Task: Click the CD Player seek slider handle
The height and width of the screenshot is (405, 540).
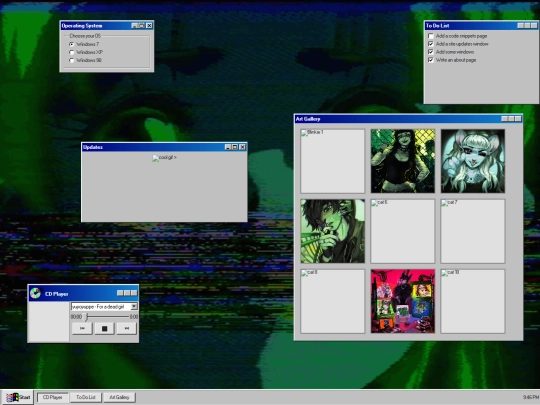Action: point(87,316)
